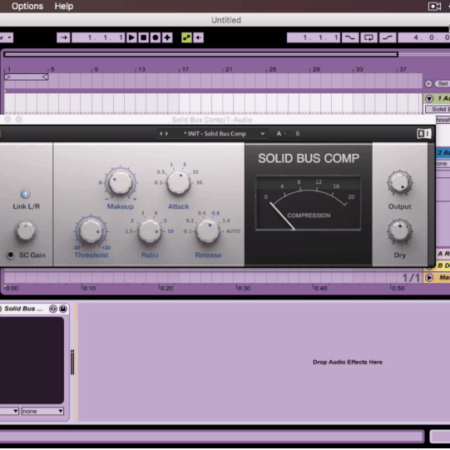
Task: Click the 1/1 quantization display
Action: click(x=410, y=277)
